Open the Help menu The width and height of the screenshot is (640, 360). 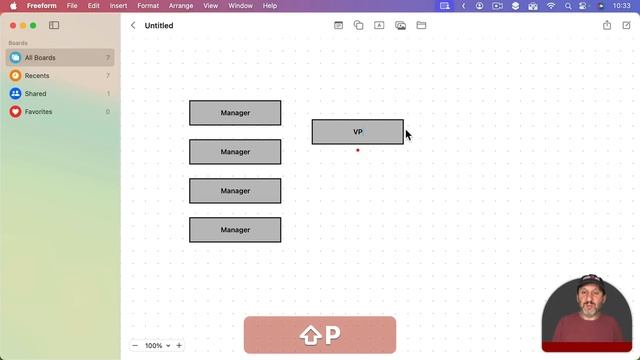pyautogui.click(x=270, y=6)
